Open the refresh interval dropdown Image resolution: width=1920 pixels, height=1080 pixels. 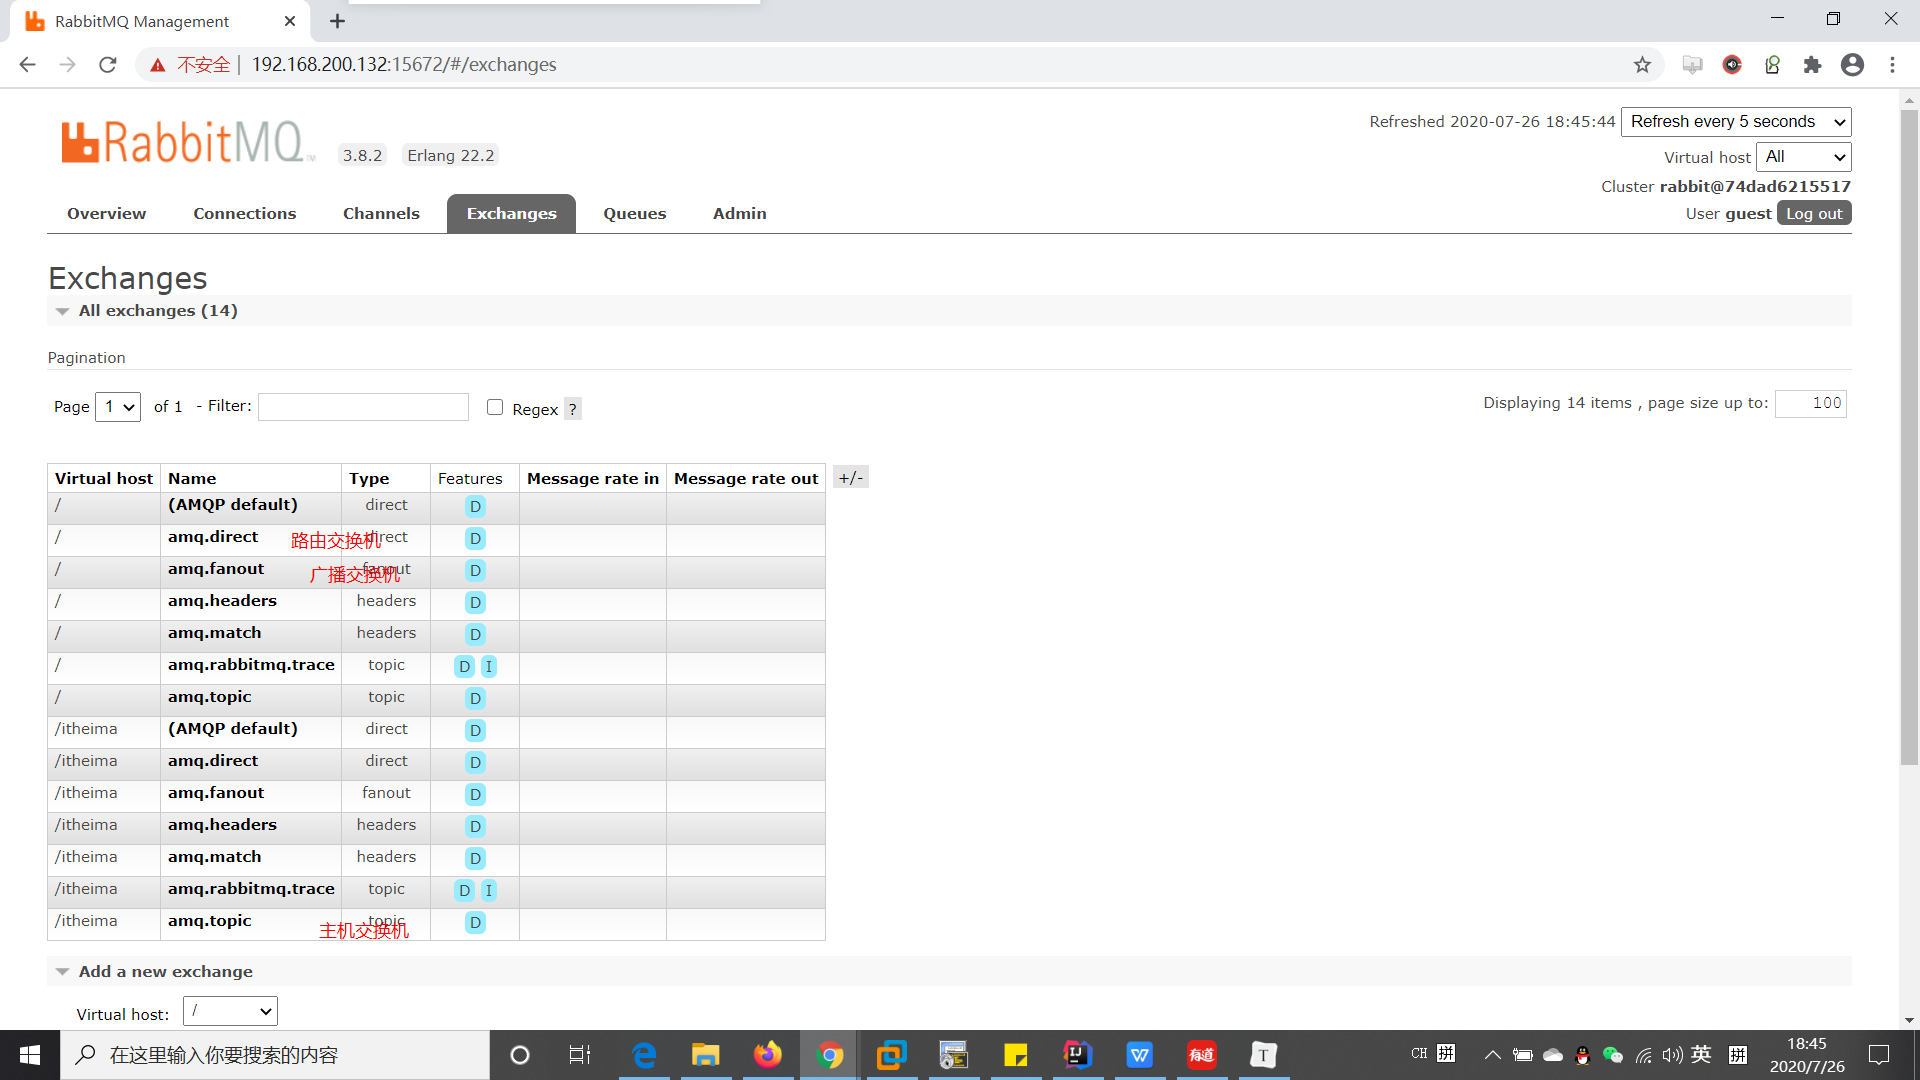(1736, 122)
